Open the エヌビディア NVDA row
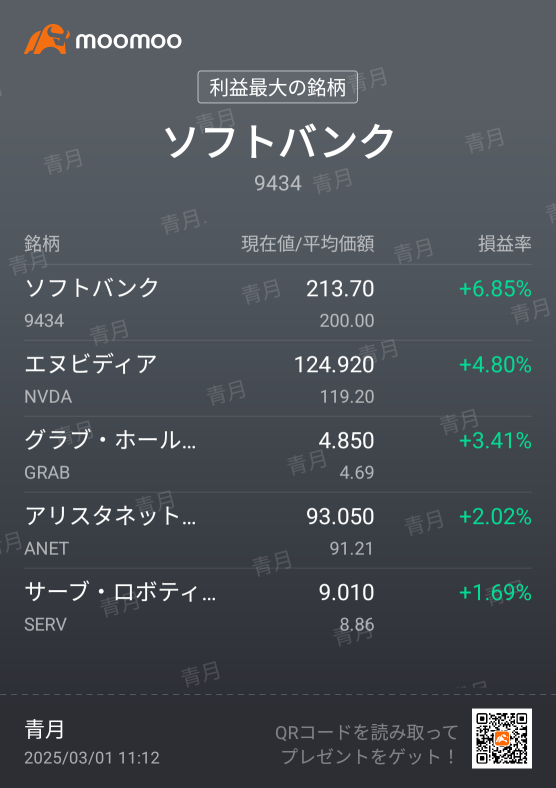 point(278,379)
